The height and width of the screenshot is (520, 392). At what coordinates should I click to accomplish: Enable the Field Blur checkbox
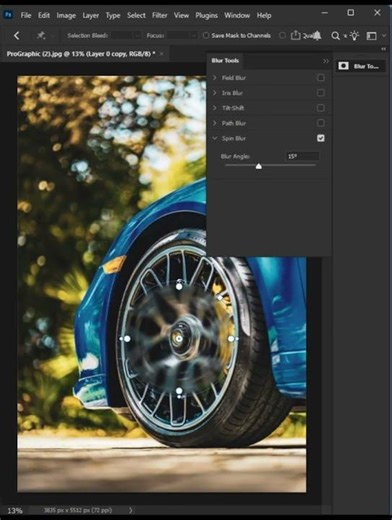pyautogui.click(x=321, y=78)
